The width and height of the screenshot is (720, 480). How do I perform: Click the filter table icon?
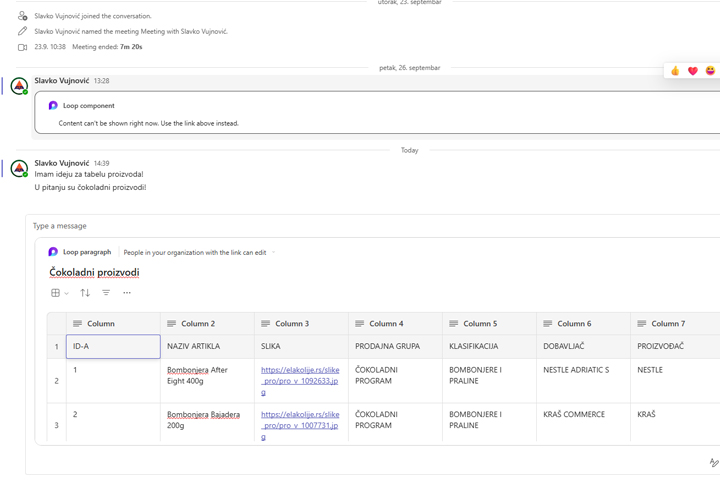coord(106,293)
